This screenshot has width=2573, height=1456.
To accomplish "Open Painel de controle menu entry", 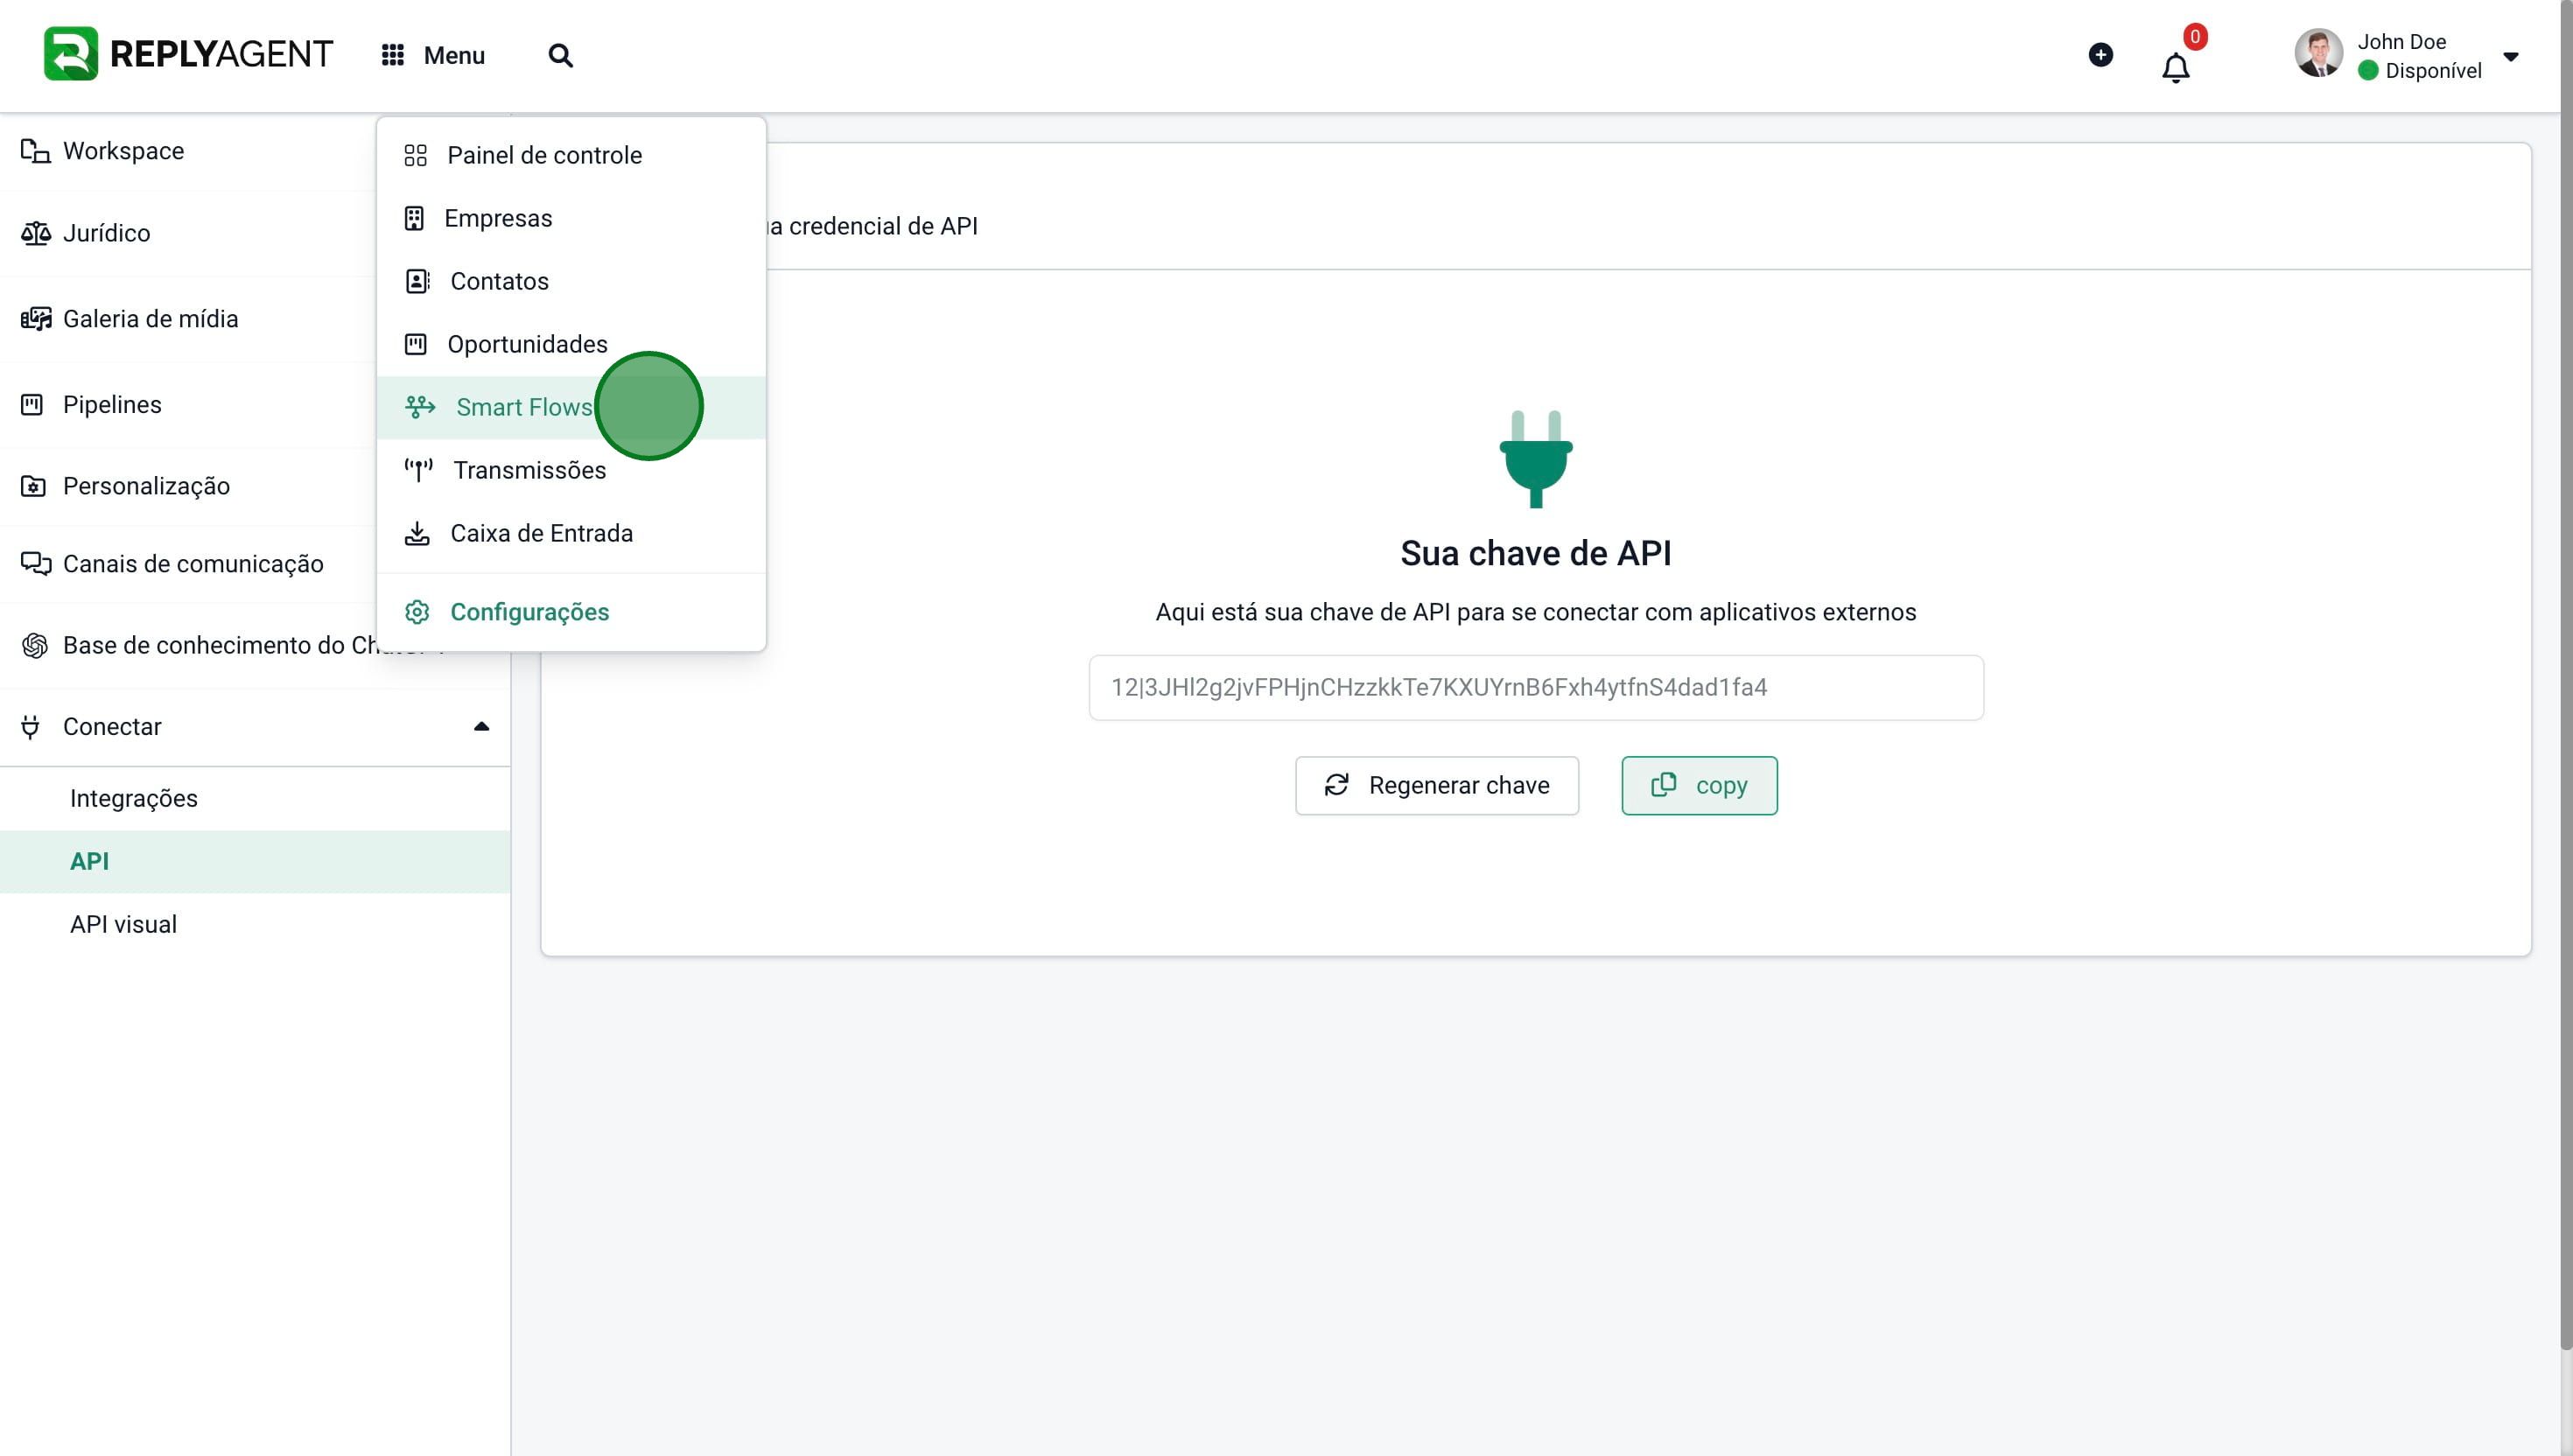I will [x=571, y=155].
